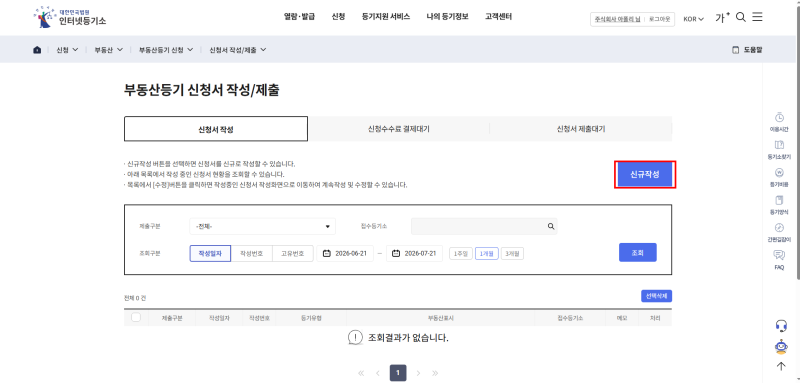800x383 pixels.
Task: Expand the 부동산 breadcrumb dropdown
Action: (x=109, y=50)
